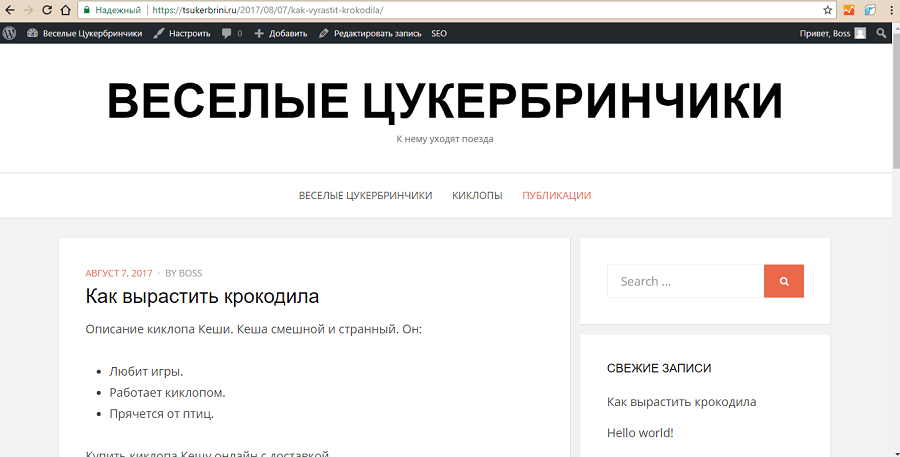
Task: Click the blue extension icon in toolbar
Action: (x=870, y=10)
